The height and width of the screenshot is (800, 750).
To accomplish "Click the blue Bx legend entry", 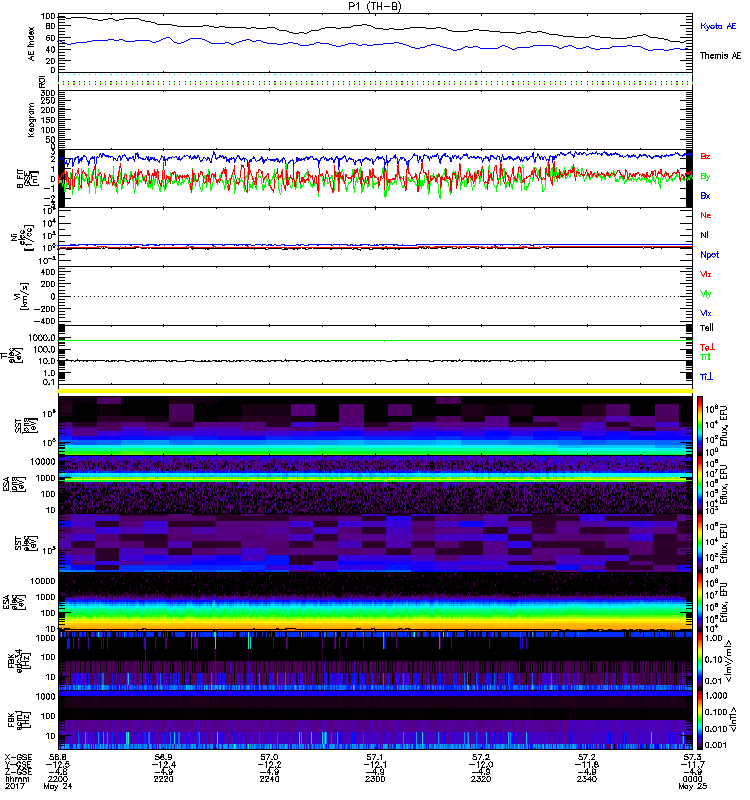I will pos(706,195).
